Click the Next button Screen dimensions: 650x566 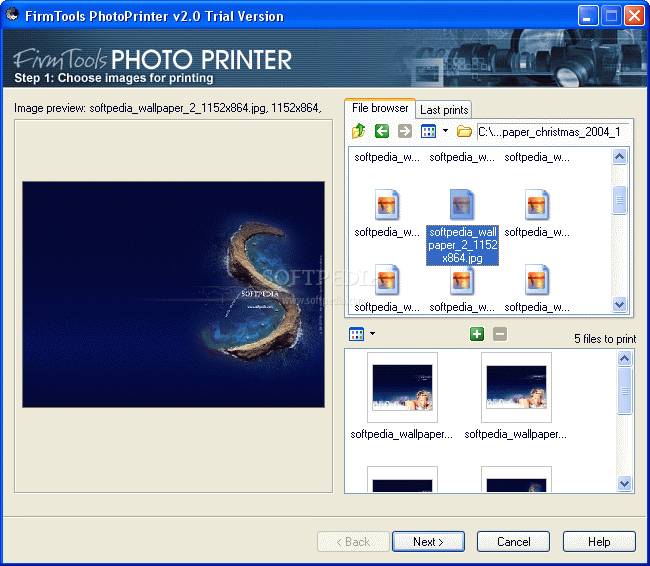[428, 542]
